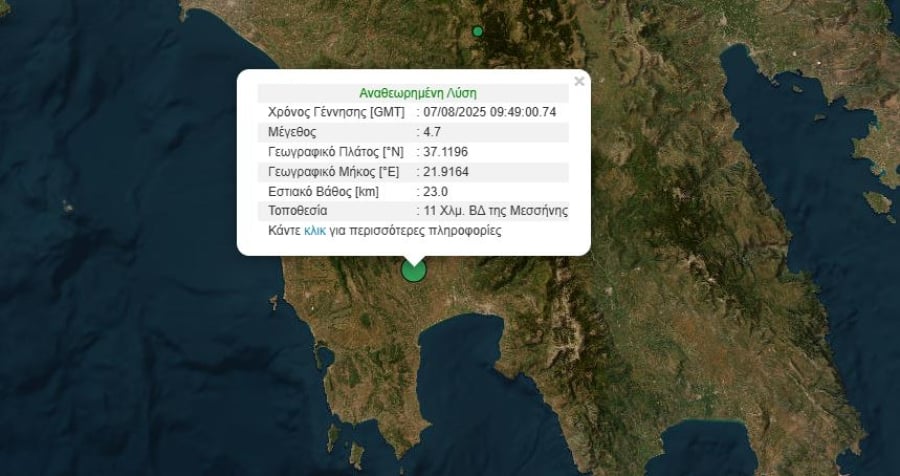Click the Χρόνος Γέννησης [GMT] label
The width and height of the screenshot is (900, 476).
pos(336,113)
